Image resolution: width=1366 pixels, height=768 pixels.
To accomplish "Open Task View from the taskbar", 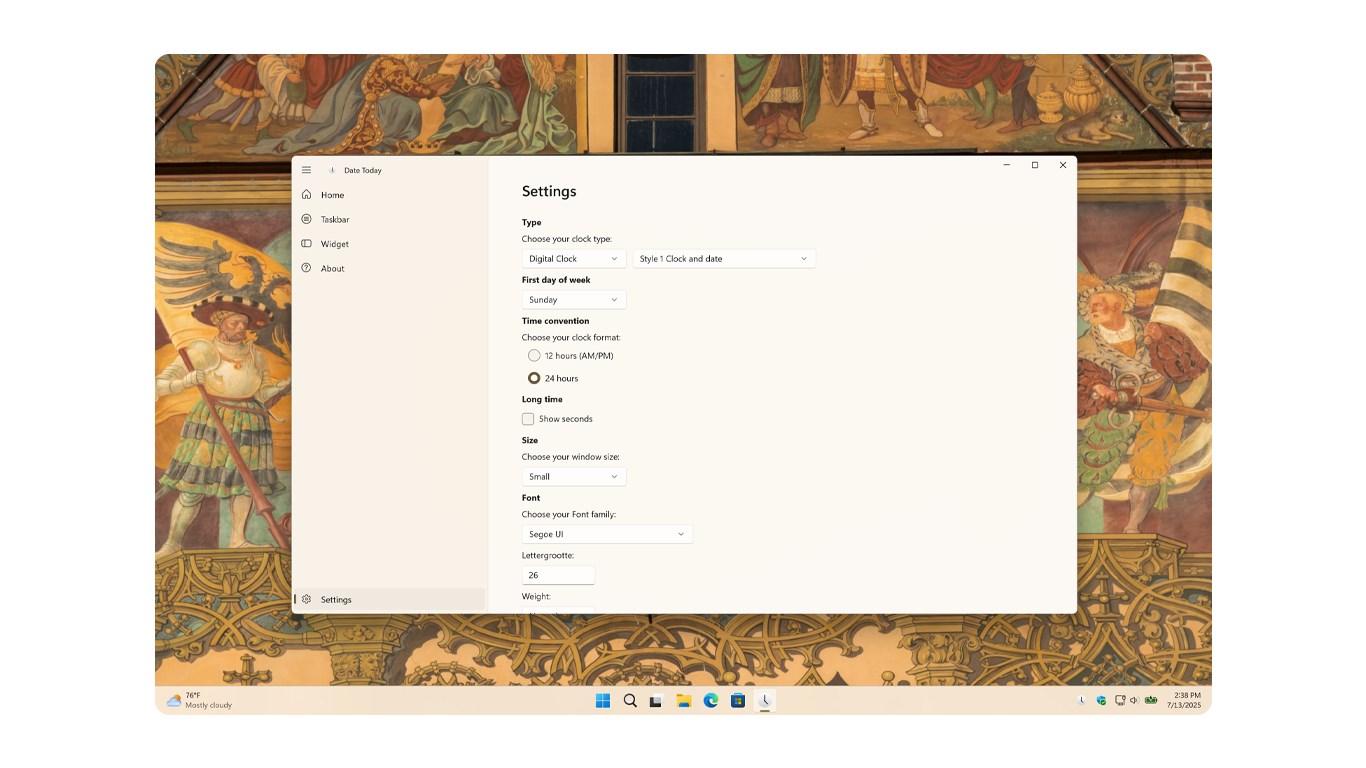I will coord(656,701).
